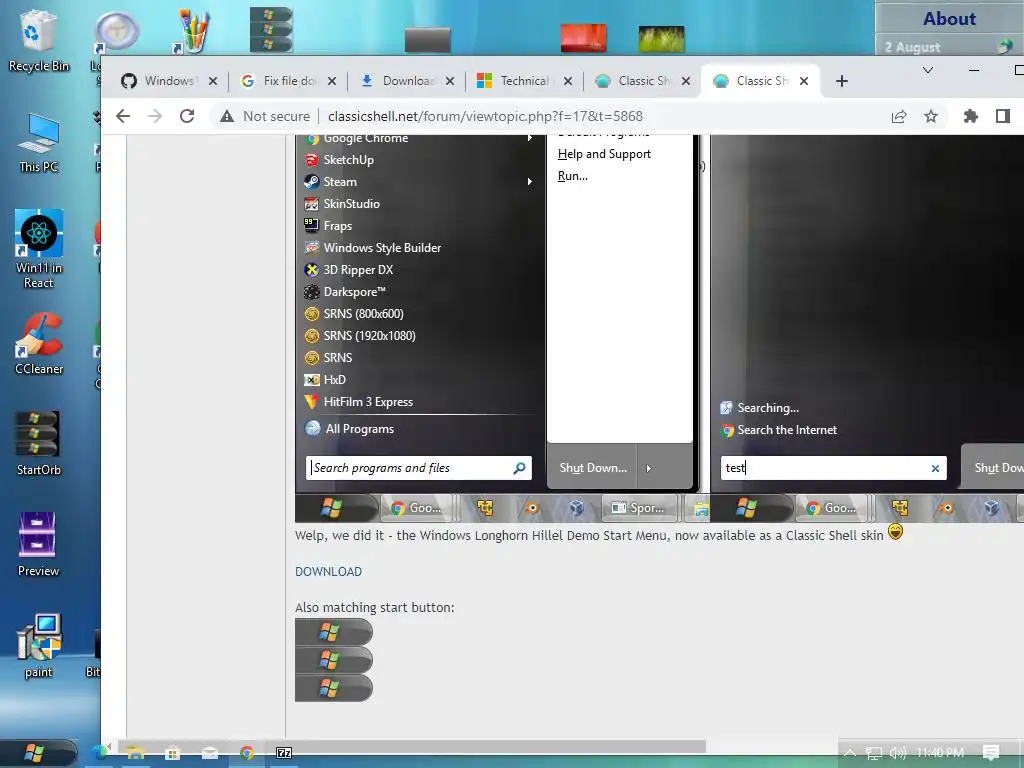Click SRNS (1920x1080) entry
Viewport: 1024px width, 768px height.
tap(369, 336)
